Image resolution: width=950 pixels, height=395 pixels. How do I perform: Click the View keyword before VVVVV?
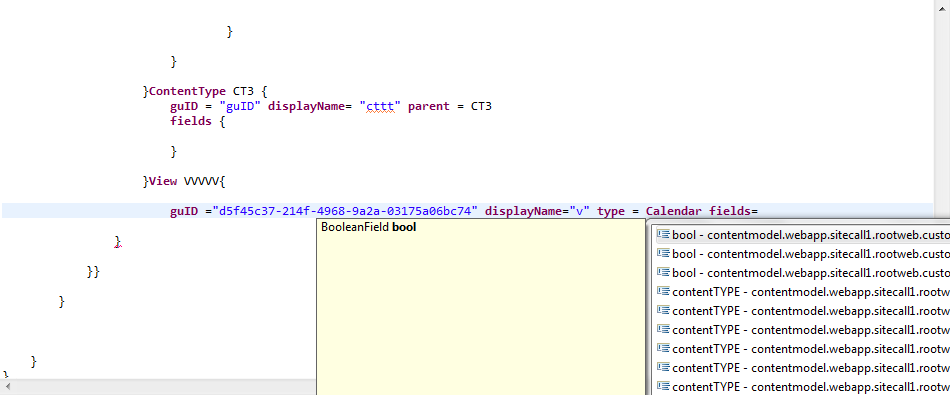163,181
